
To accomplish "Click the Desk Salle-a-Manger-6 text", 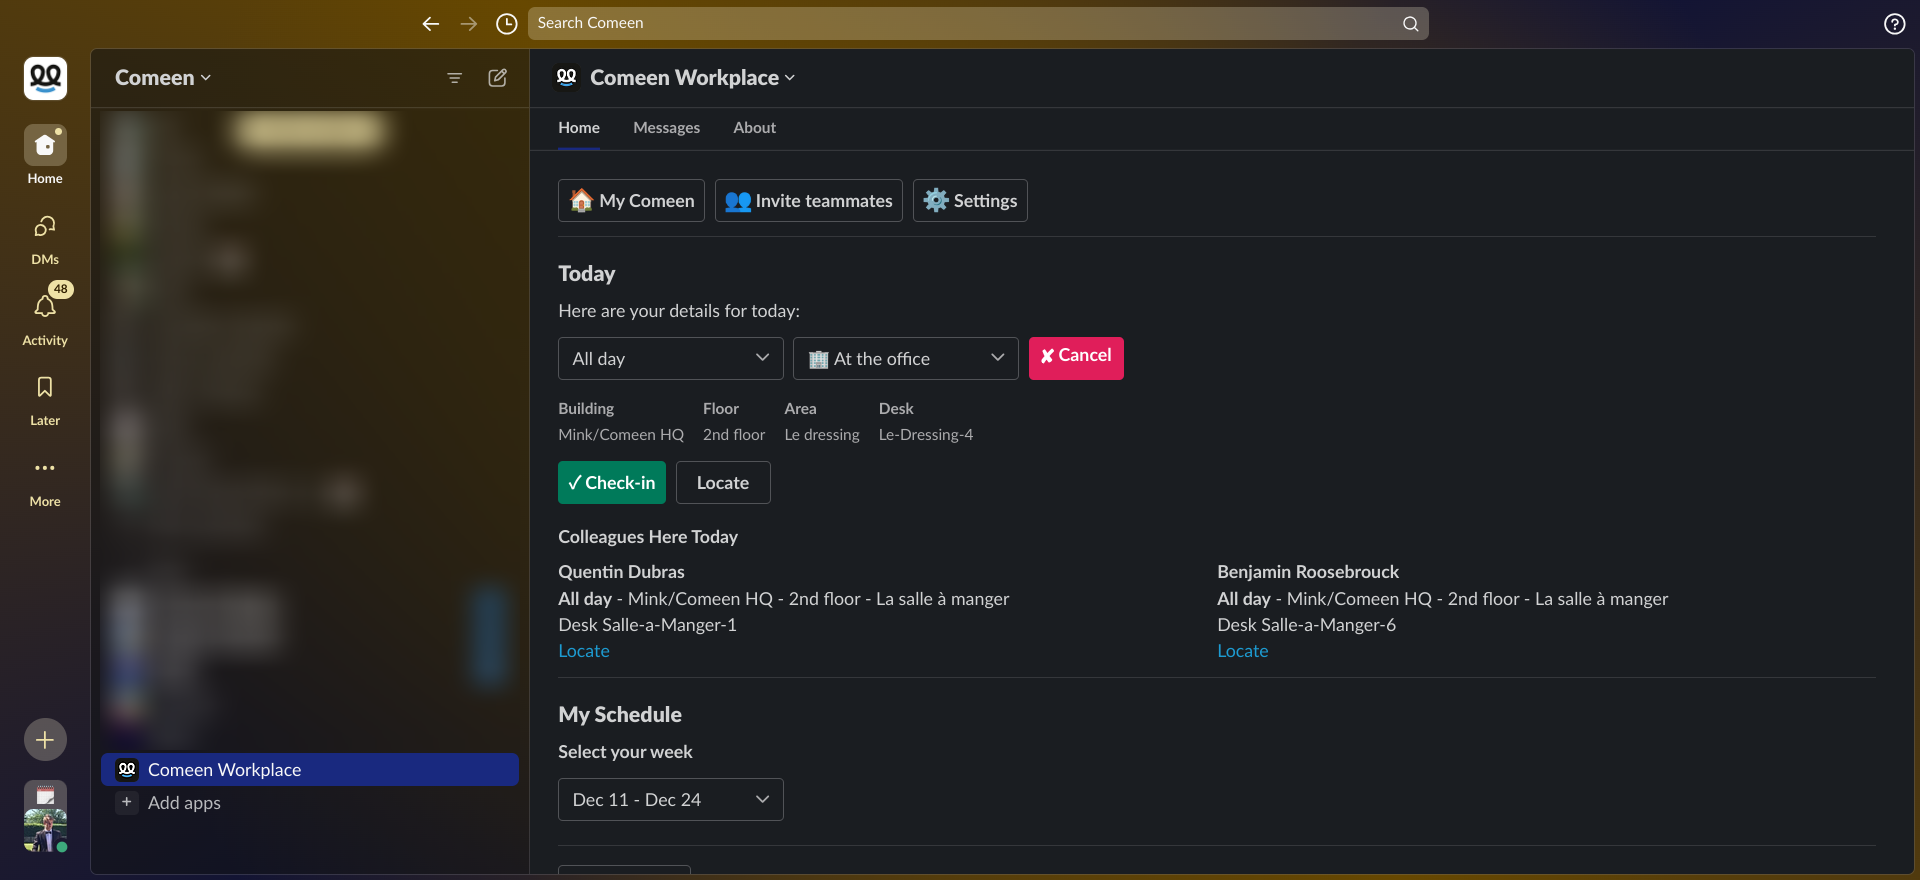I will 1306,625.
